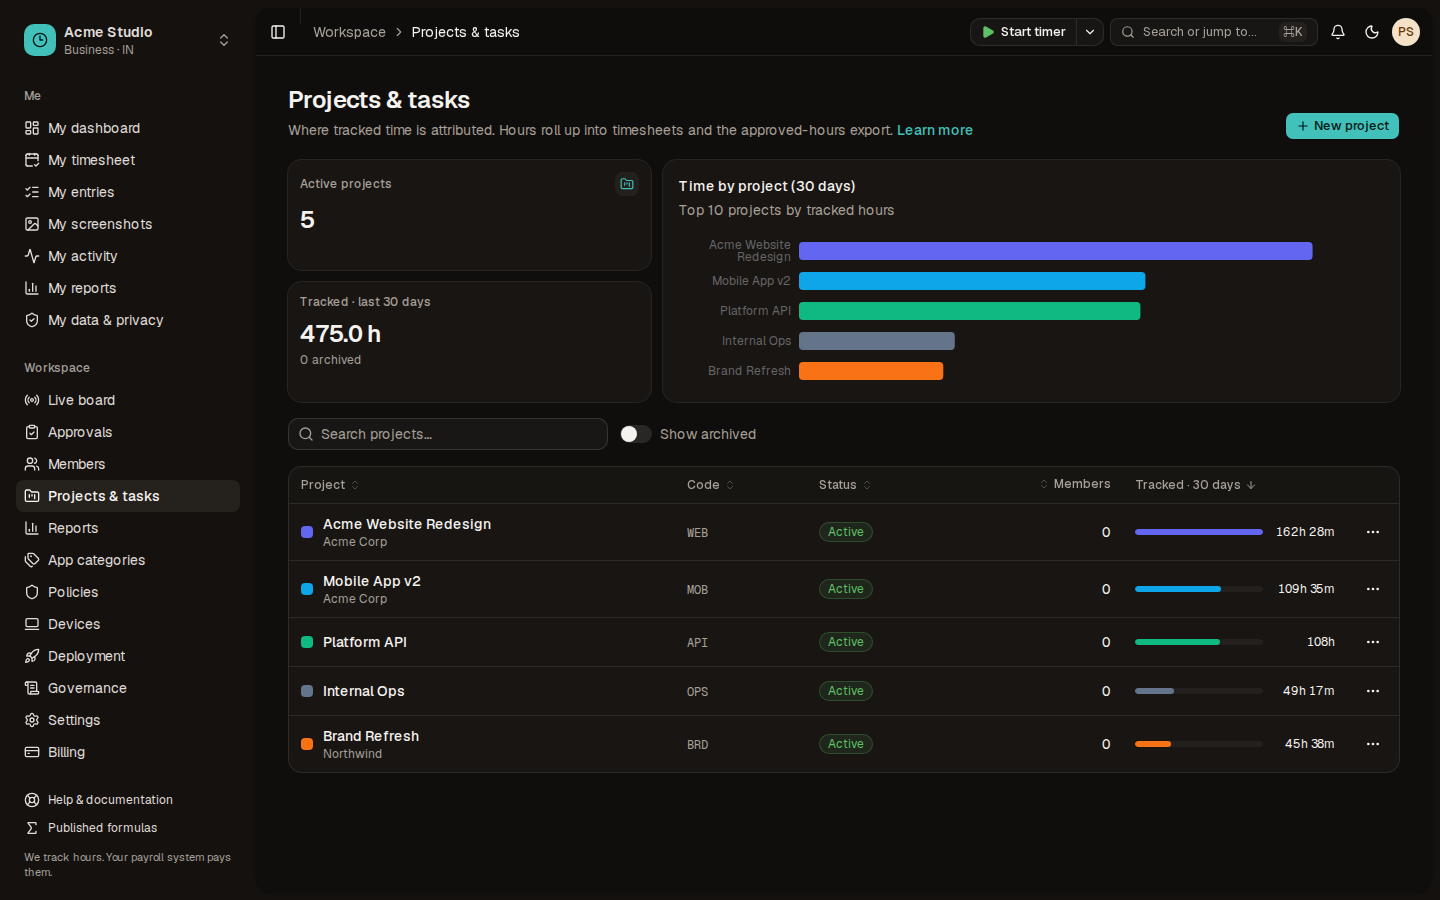The width and height of the screenshot is (1440, 900).
Task: Open actions menu for Acme Website Redesign
Action: [1373, 532]
